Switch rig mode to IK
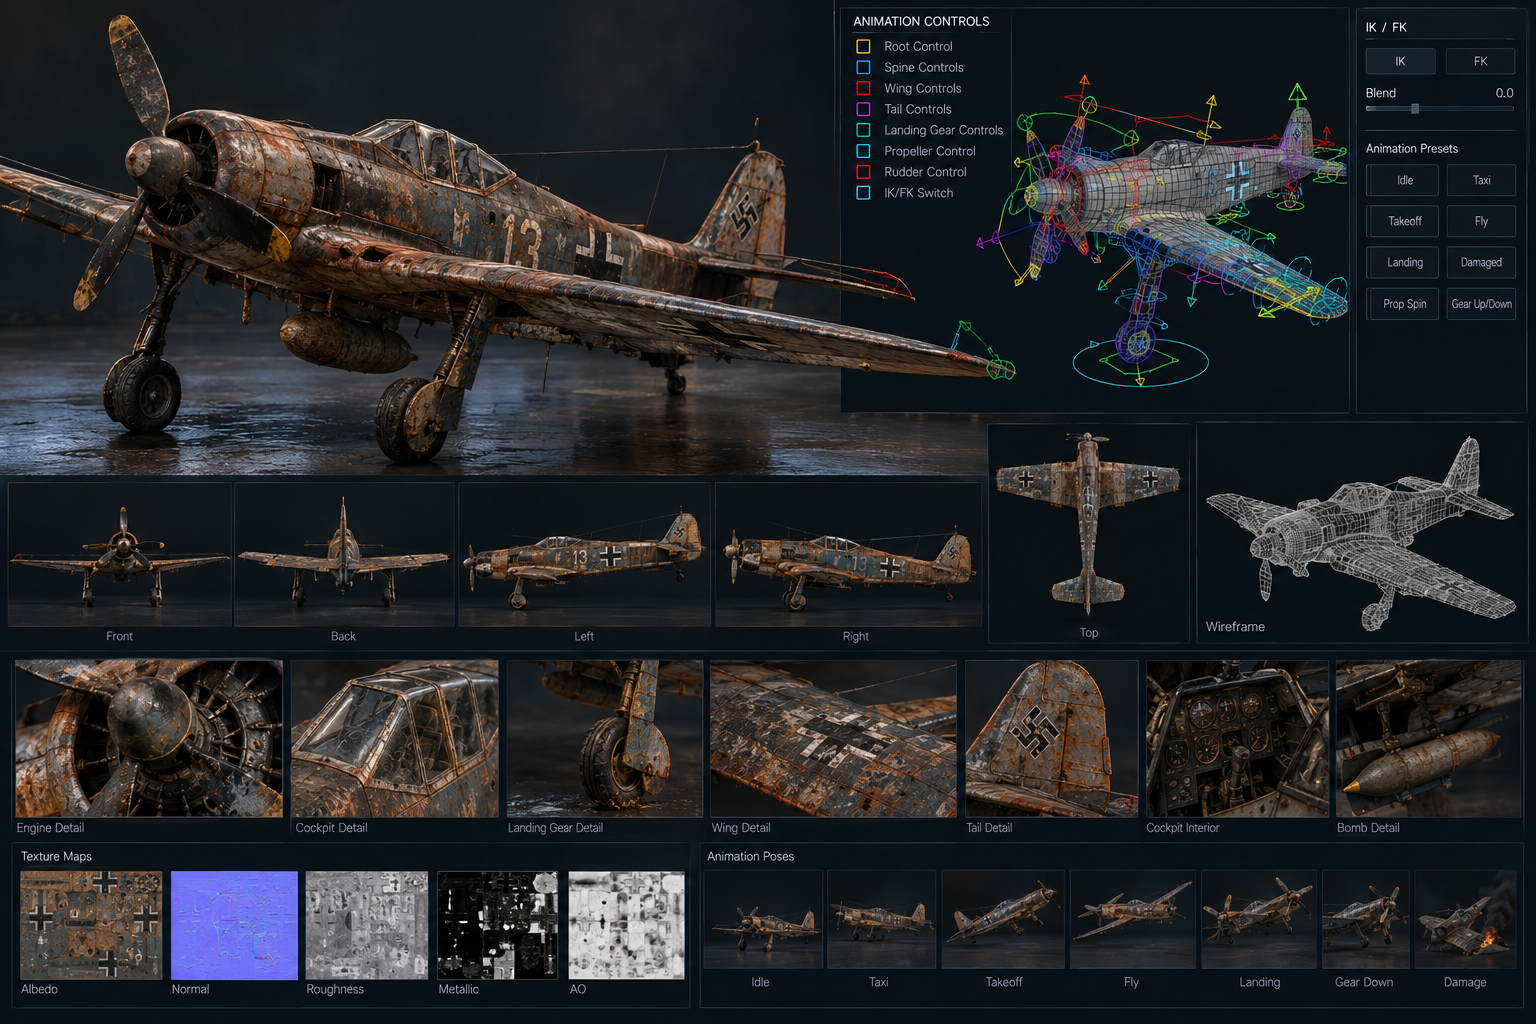The image size is (1536, 1024). tap(1400, 61)
